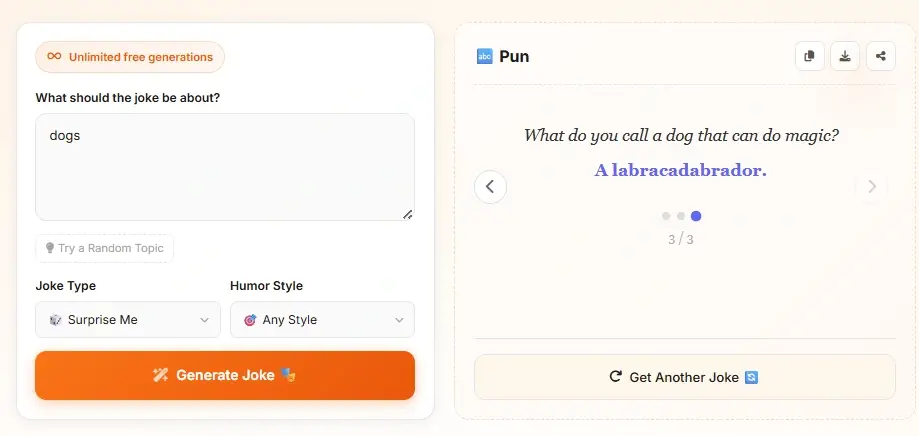Open the Humor Style dropdown
This screenshot has height=436, width=919.
click(x=321, y=320)
